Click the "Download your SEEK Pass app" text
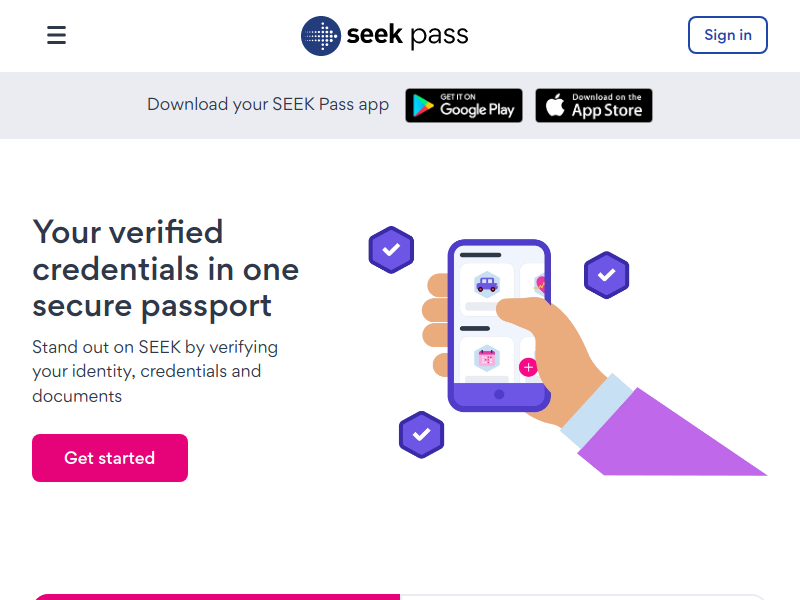Image resolution: width=800 pixels, height=600 pixels. pos(268,105)
